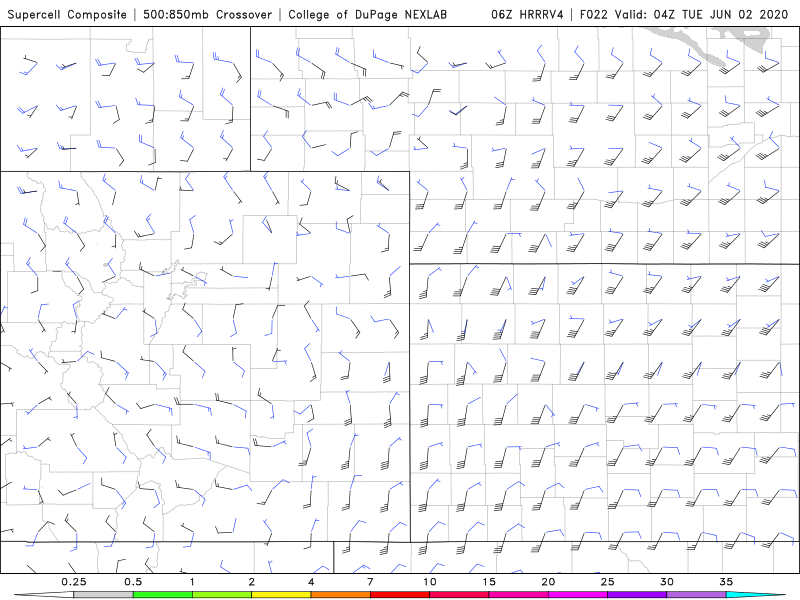Select the light purple swatch between 30 and 35
This screenshot has width=800, height=600.
pos(696,595)
